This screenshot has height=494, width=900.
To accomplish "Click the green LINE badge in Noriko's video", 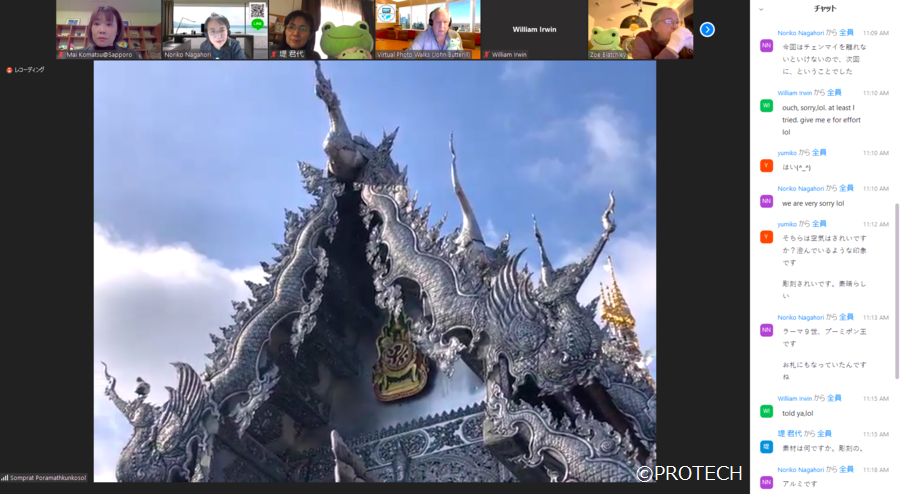I will pyautogui.click(x=258, y=23).
